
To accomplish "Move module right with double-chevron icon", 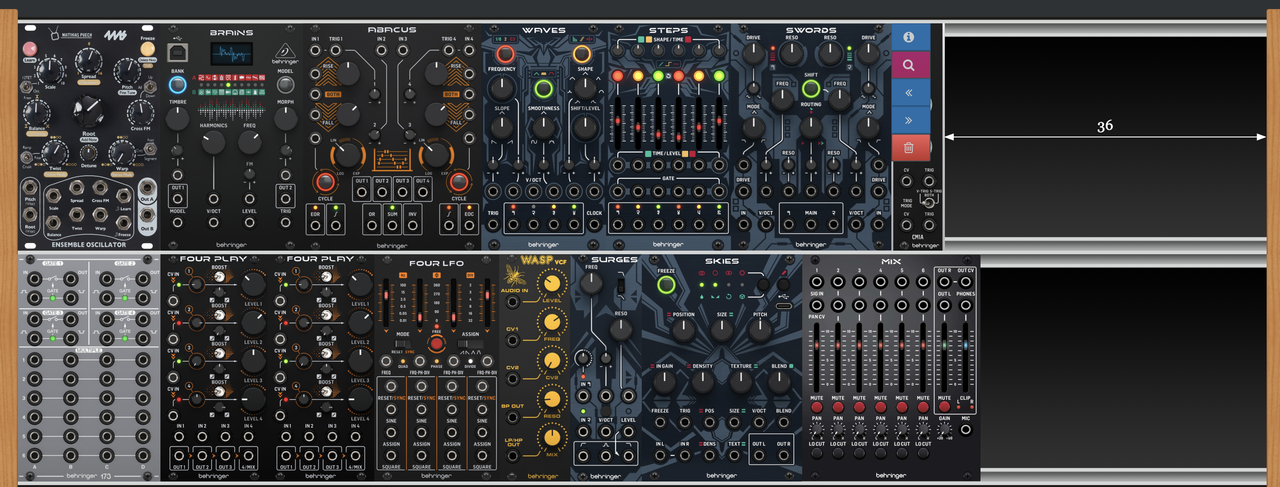I will coord(910,120).
